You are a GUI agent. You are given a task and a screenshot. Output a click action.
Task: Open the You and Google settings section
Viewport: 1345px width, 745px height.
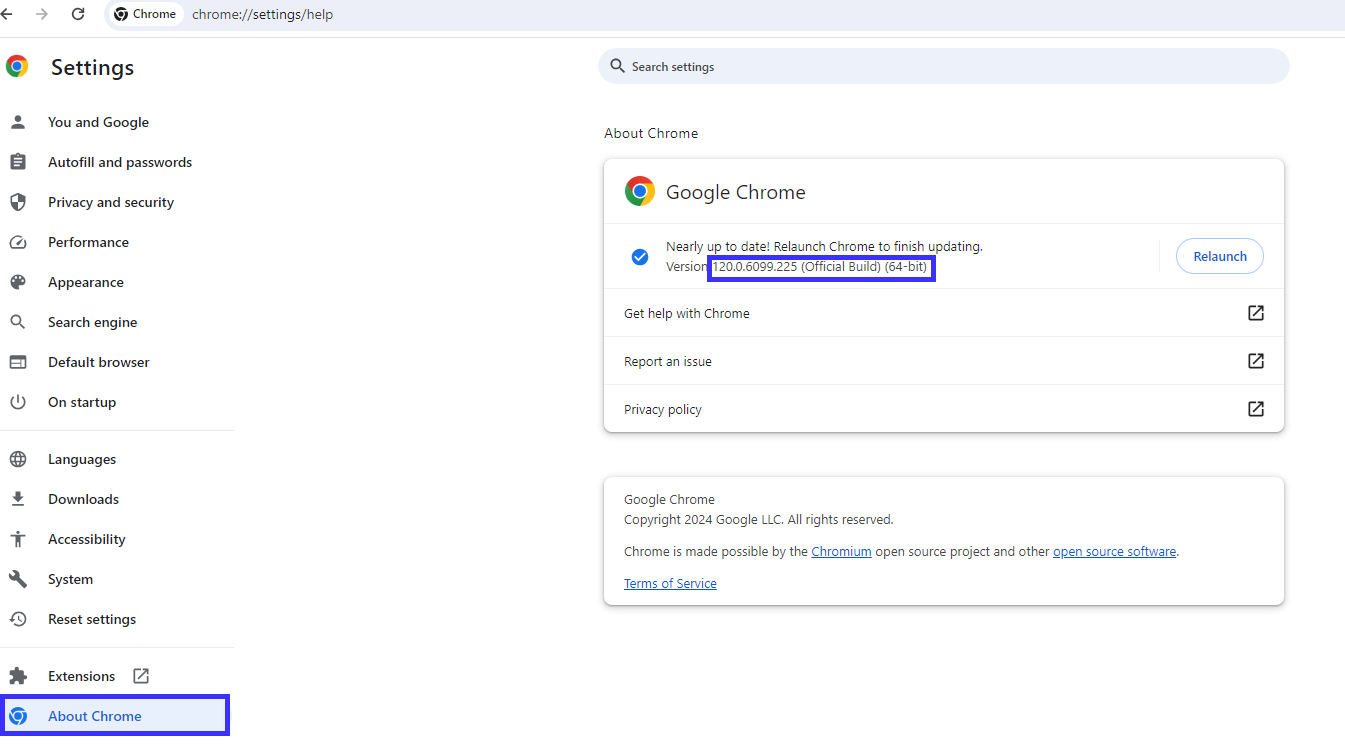click(98, 122)
